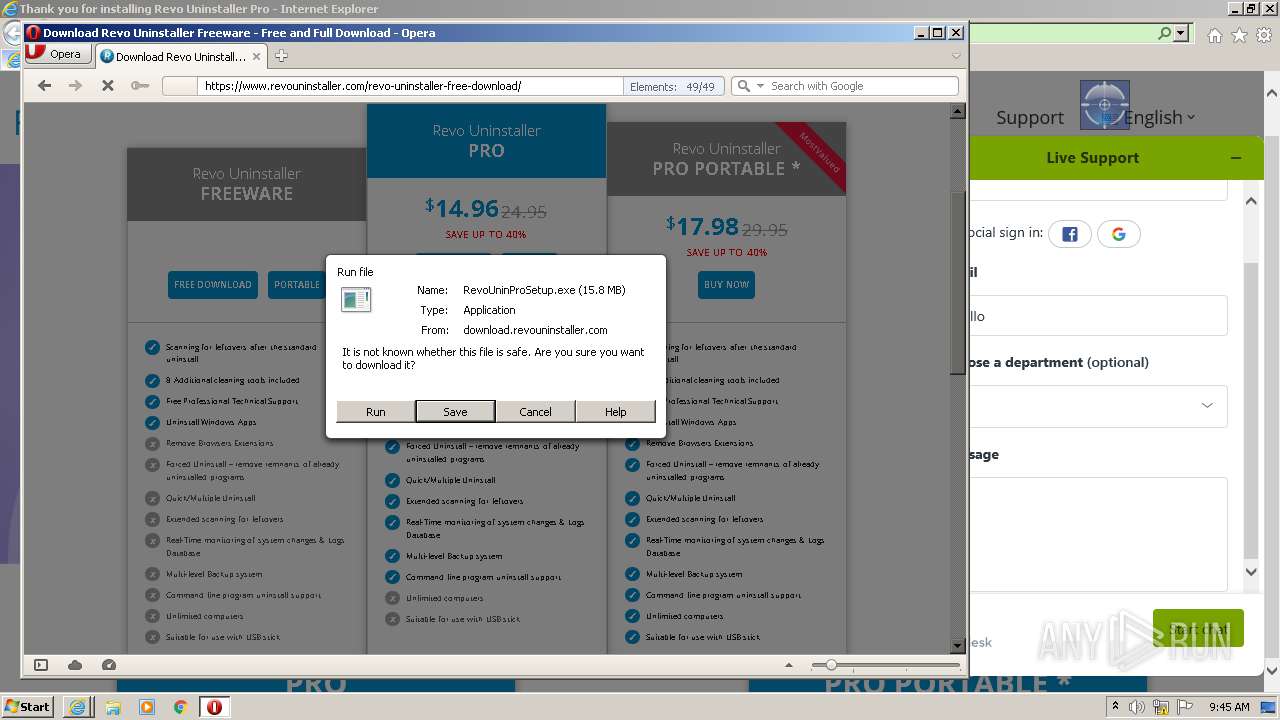The width and height of the screenshot is (1280, 720).
Task: Open the view options arrow beside the zoom slider
Action: click(789, 665)
